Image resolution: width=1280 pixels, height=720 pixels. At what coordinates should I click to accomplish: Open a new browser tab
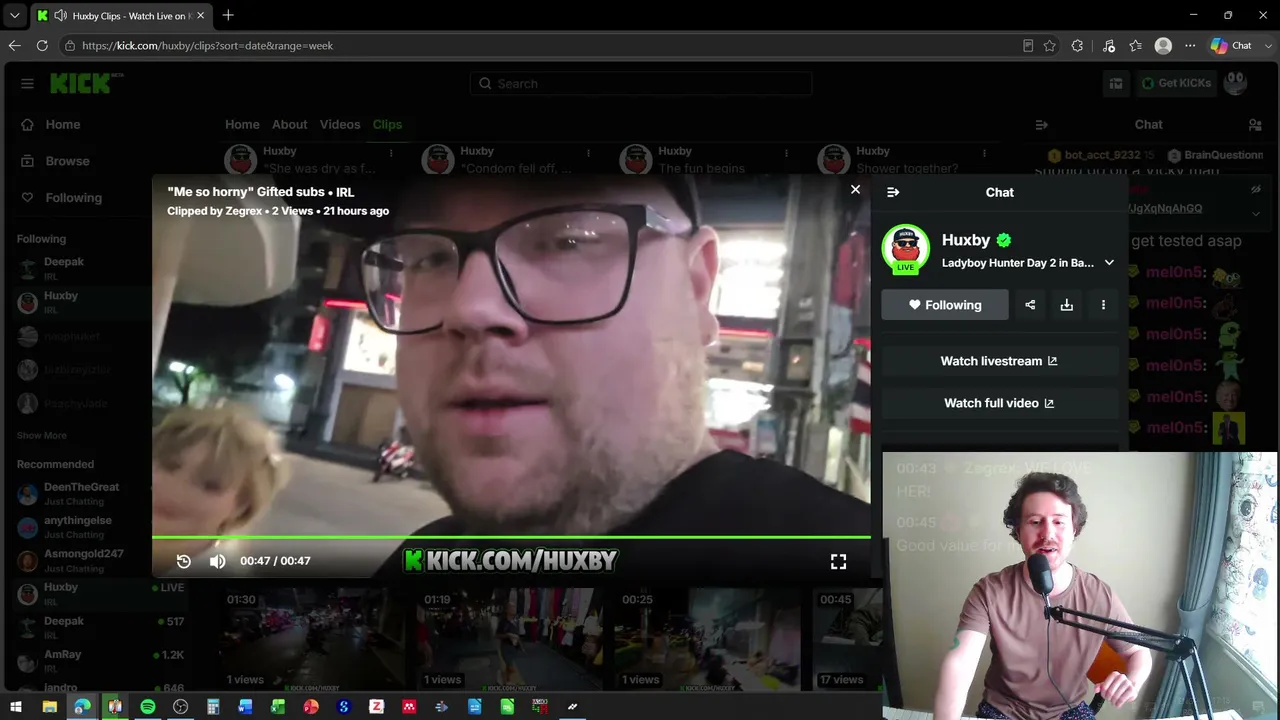coord(228,16)
